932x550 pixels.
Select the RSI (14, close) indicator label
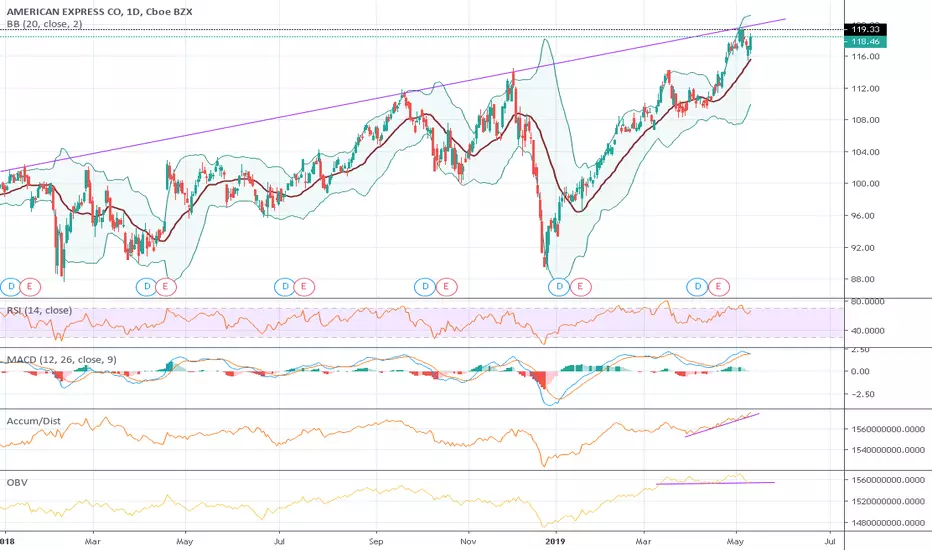pos(39,310)
